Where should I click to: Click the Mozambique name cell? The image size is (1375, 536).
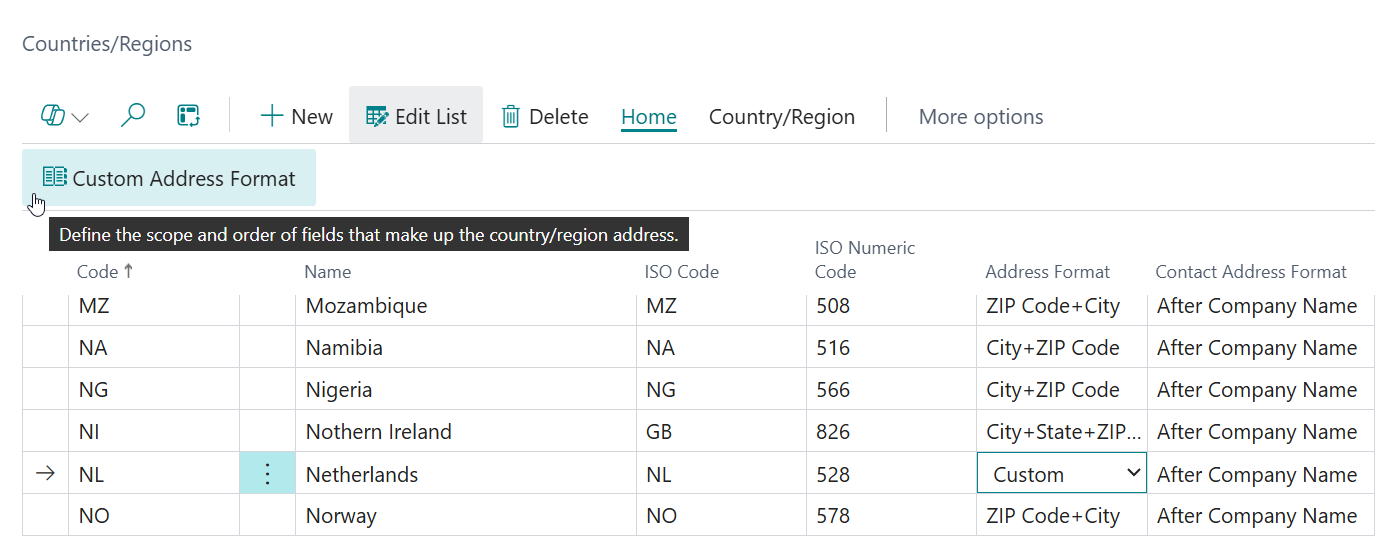366,306
